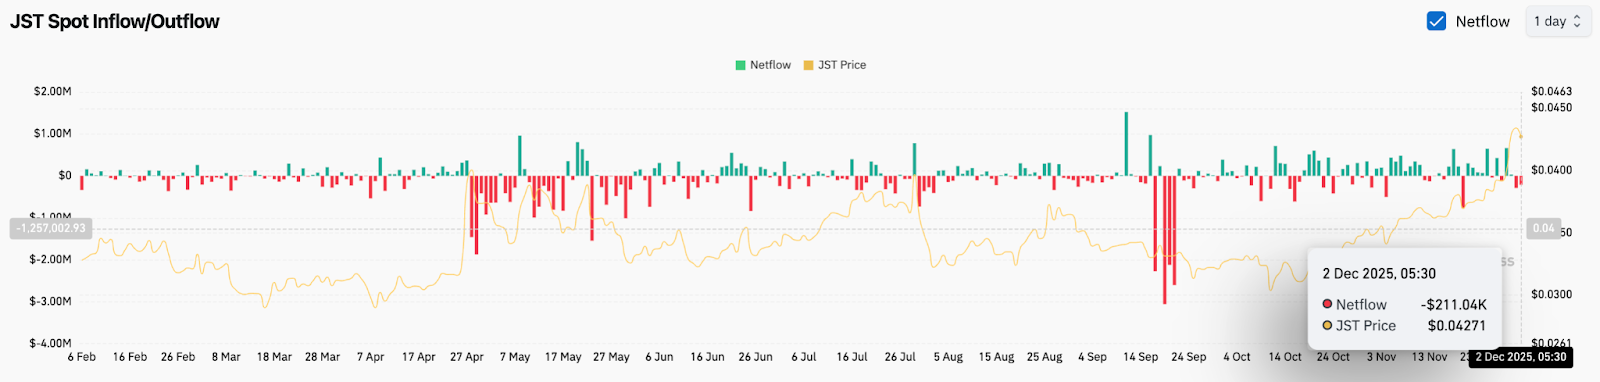Click the 0.04 price crosshair tag

point(1544,229)
